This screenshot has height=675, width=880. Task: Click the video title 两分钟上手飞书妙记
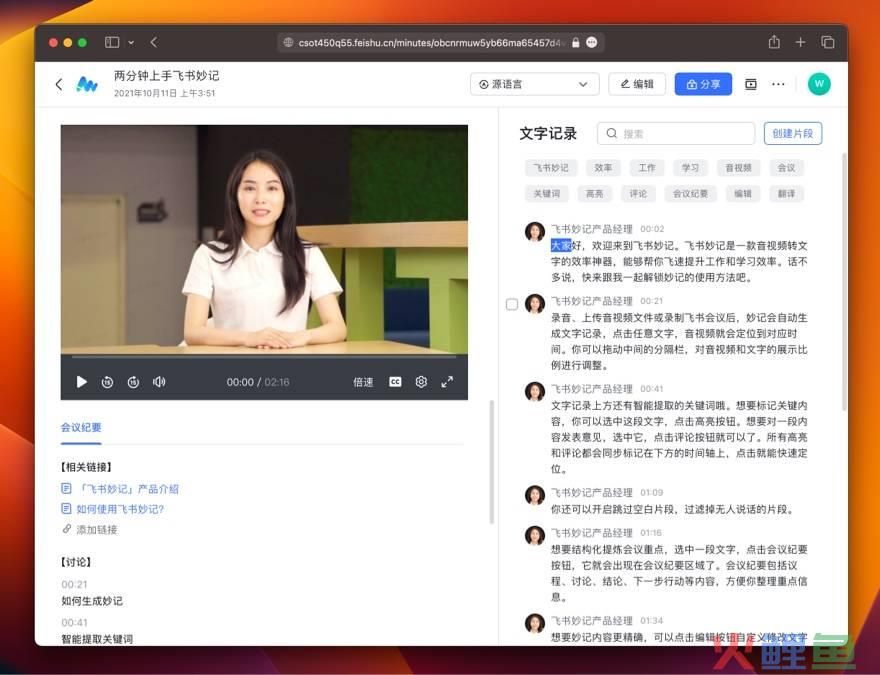167,76
